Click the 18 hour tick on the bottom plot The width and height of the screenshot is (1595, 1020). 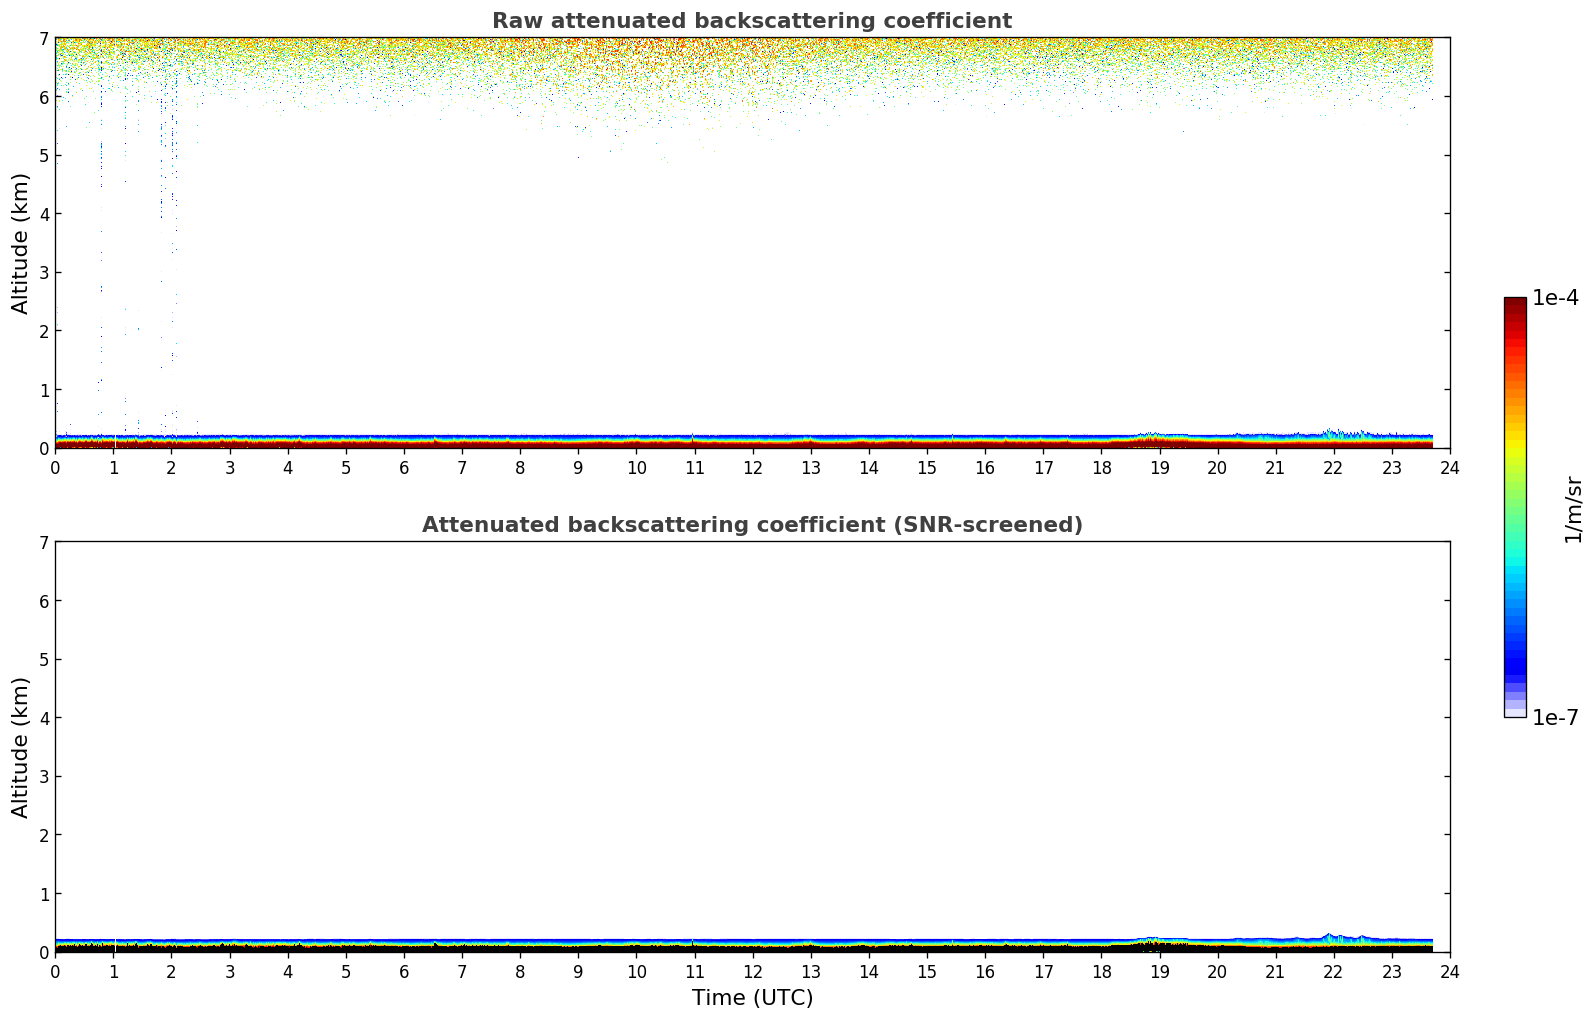pos(1101,971)
